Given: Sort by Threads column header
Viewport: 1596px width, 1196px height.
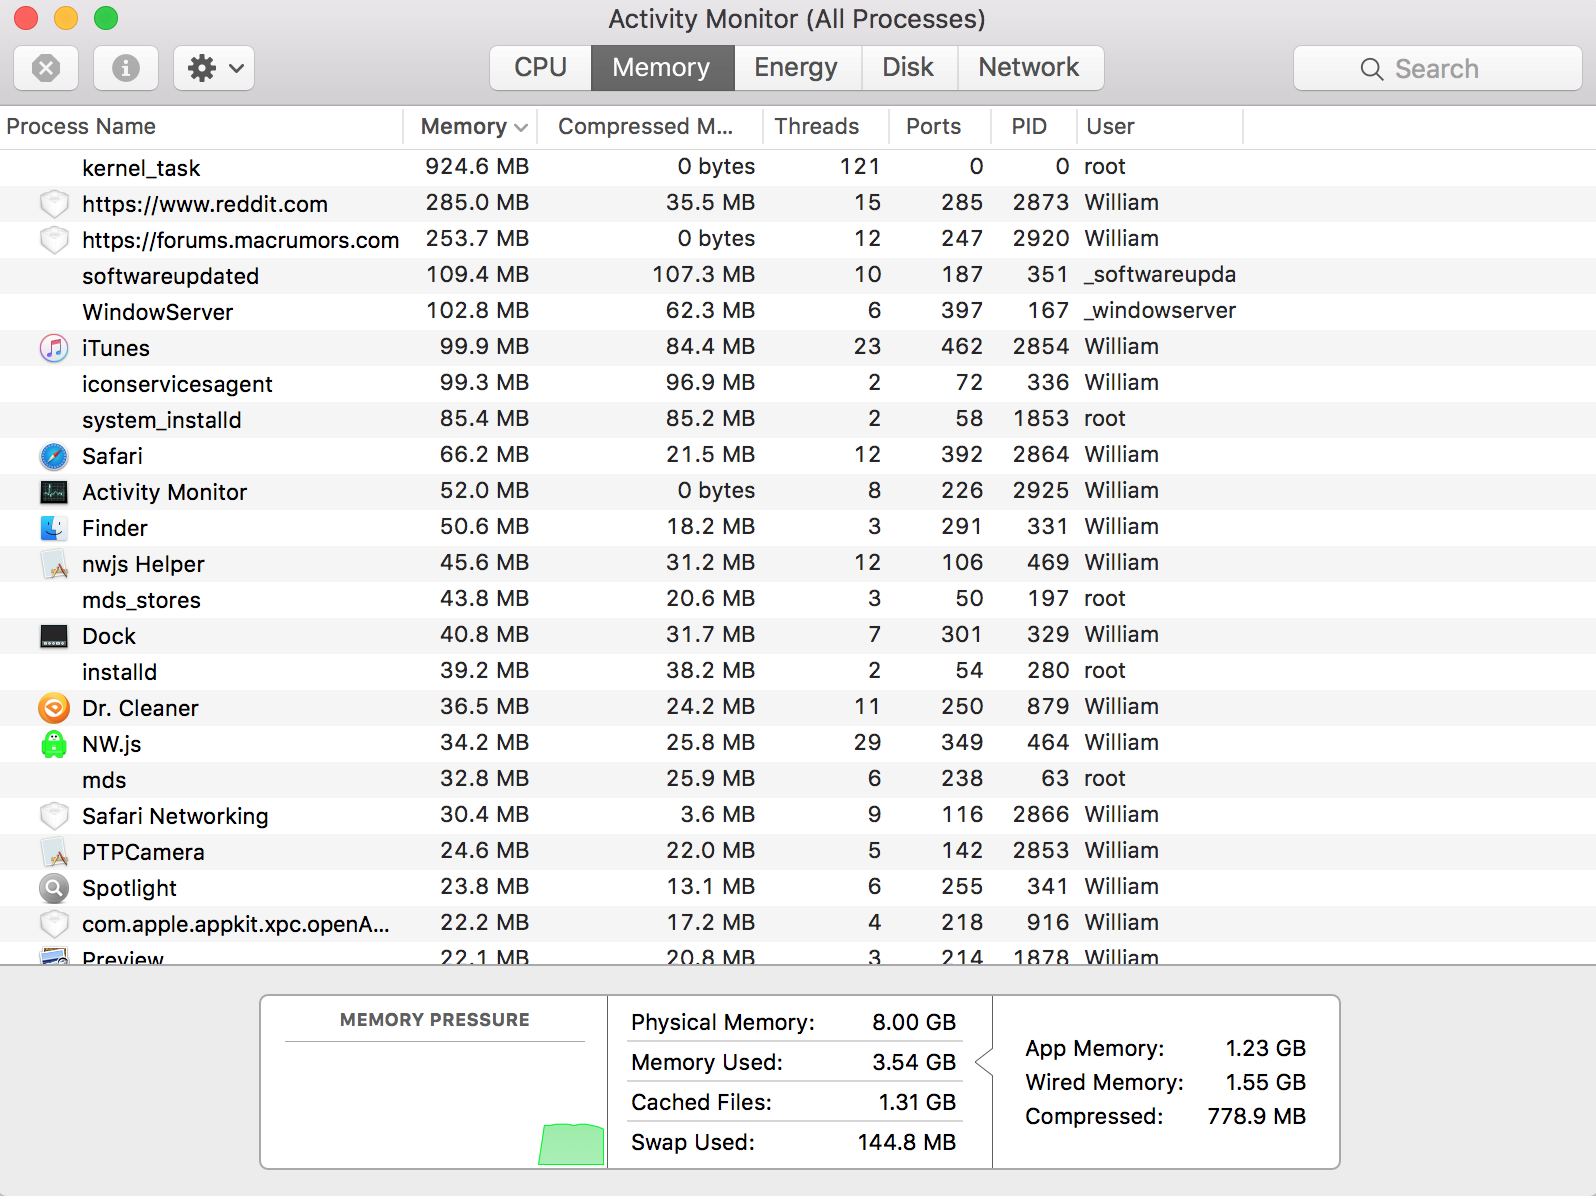Looking at the screenshot, I should point(826,126).
